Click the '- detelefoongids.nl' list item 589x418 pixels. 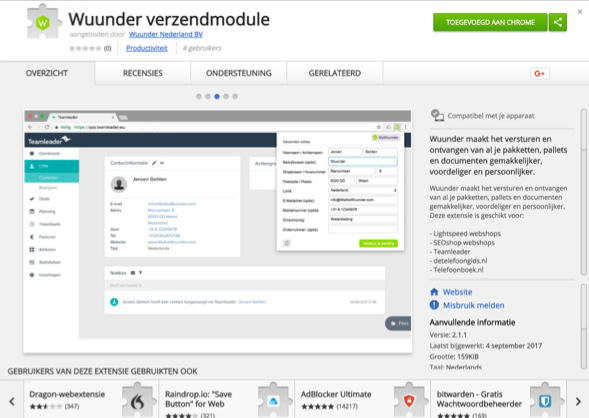pos(459,261)
